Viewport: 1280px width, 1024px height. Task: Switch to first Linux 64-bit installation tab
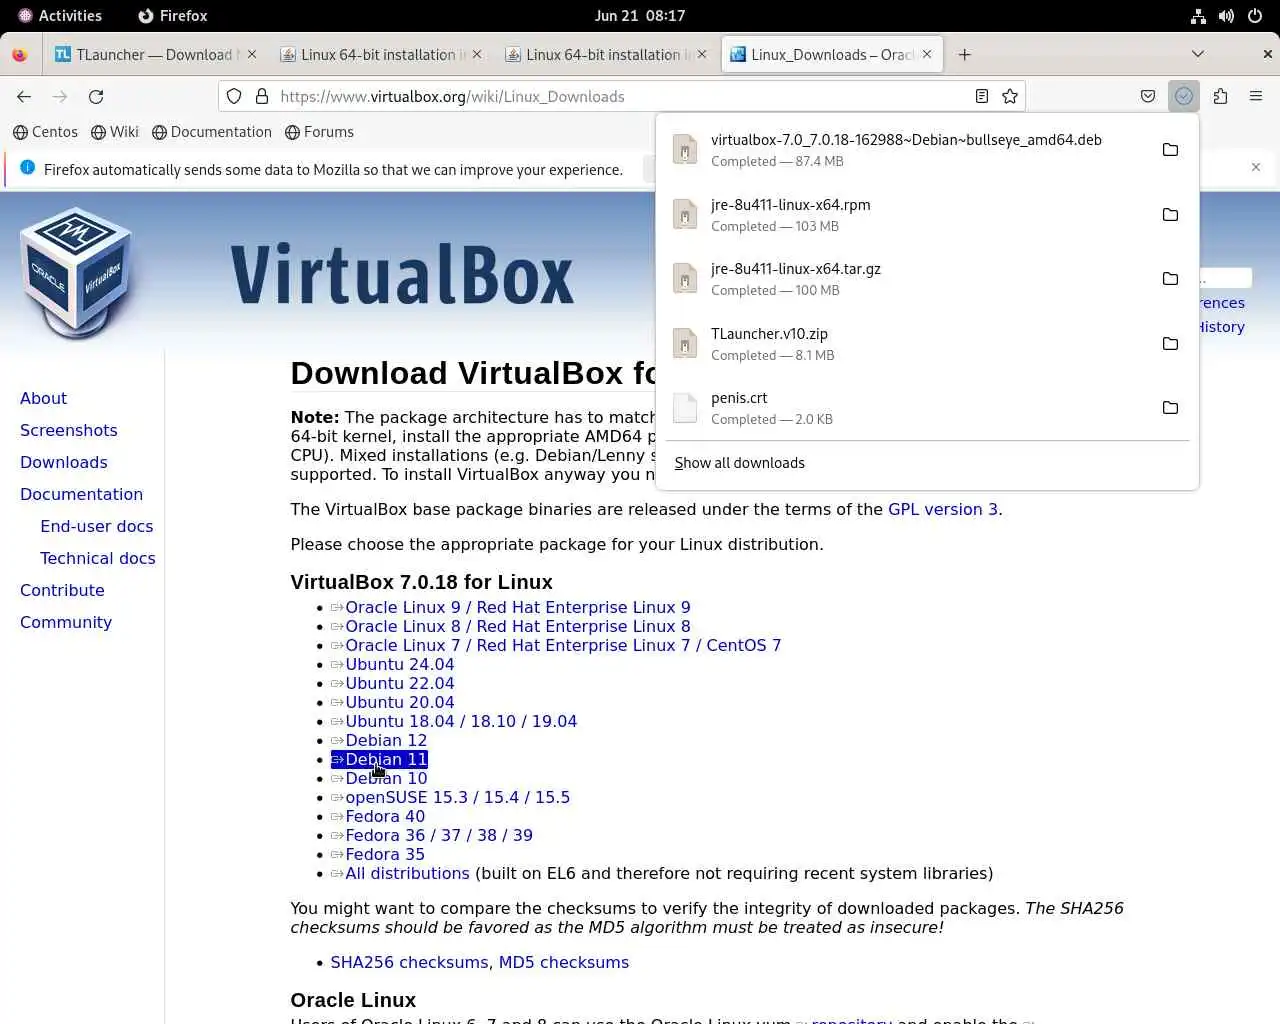pyautogui.click(x=379, y=54)
